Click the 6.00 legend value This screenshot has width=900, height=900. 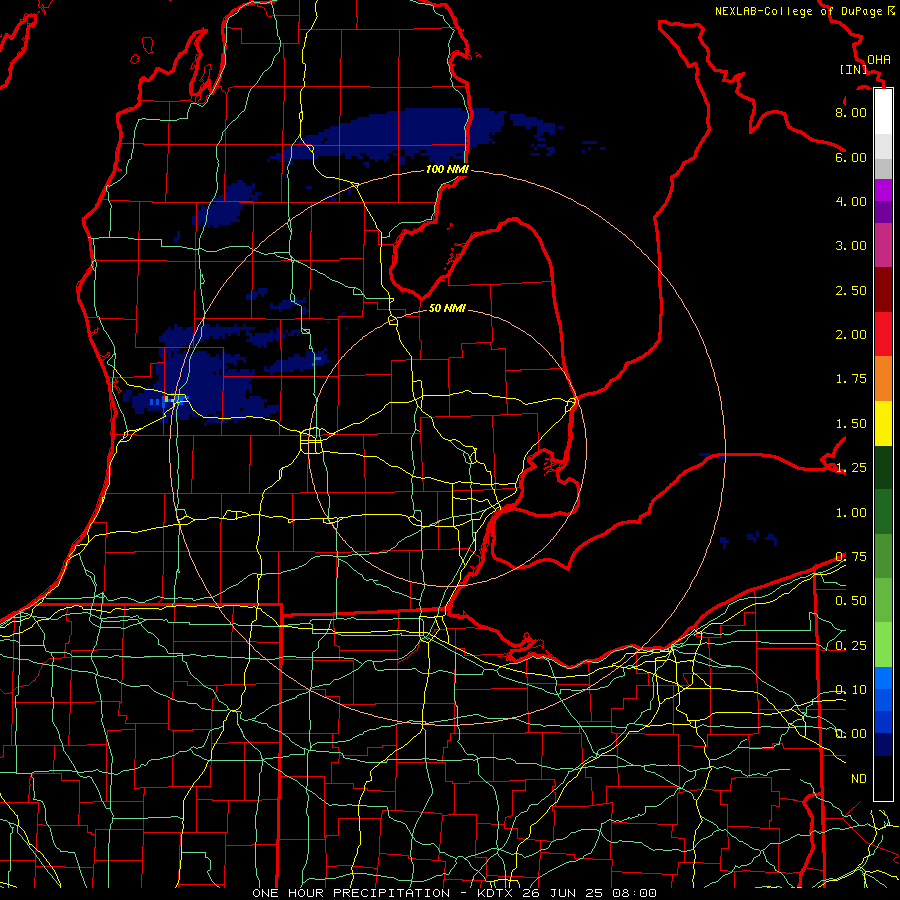pos(851,157)
